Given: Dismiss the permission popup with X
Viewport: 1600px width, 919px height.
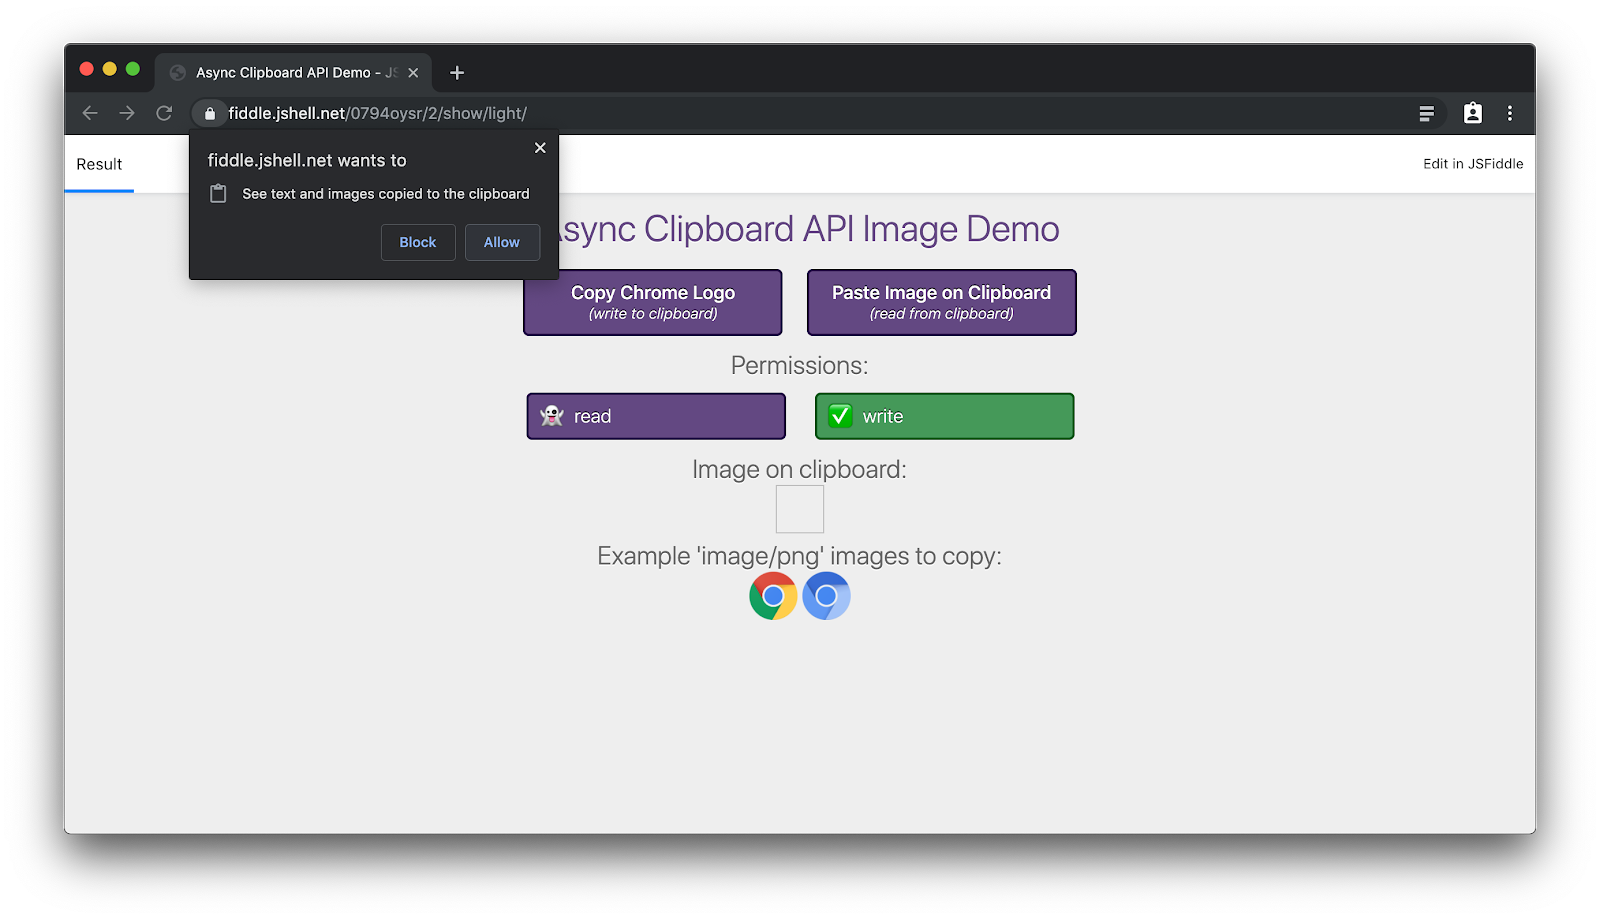Looking at the screenshot, I should coord(540,148).
